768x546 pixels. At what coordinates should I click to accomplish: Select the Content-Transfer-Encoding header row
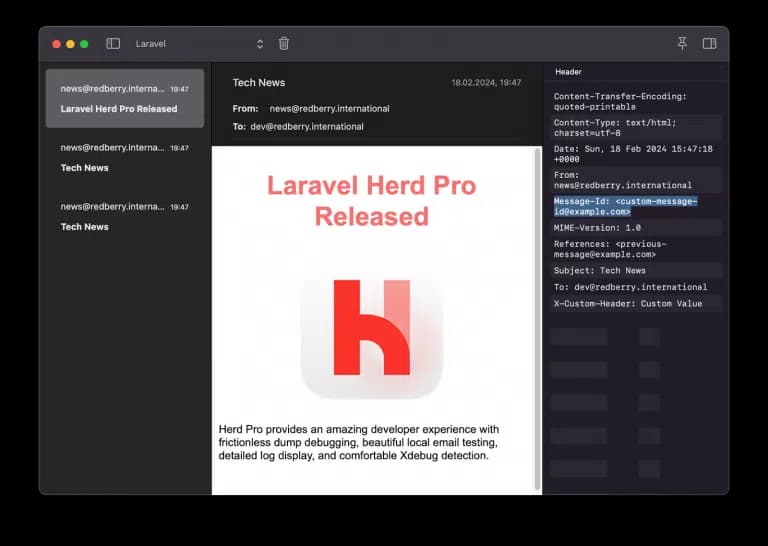635,101
